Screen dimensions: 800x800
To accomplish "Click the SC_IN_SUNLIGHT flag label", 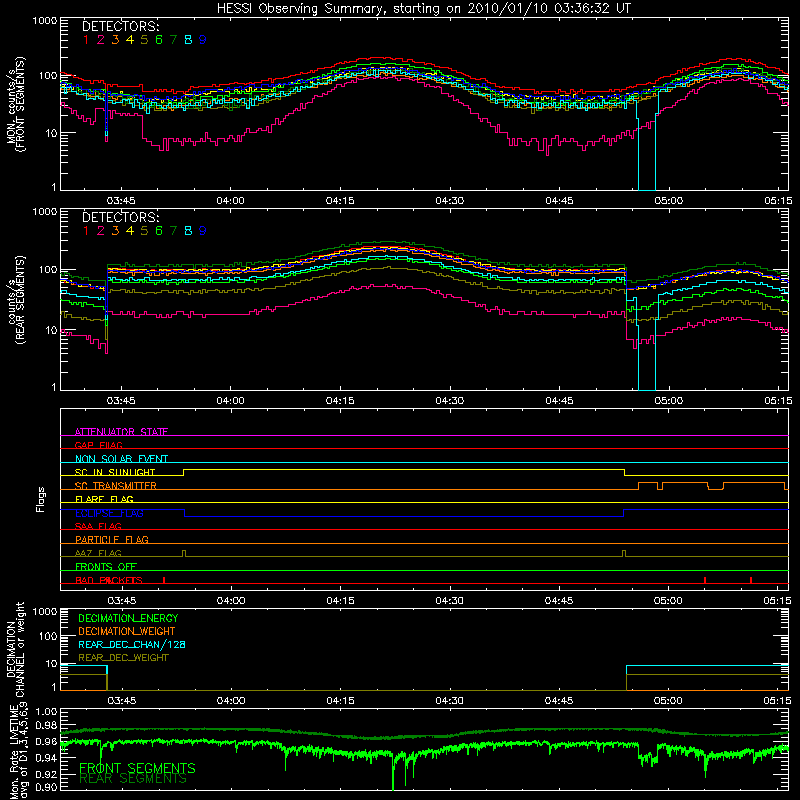I will pos(115,472).
